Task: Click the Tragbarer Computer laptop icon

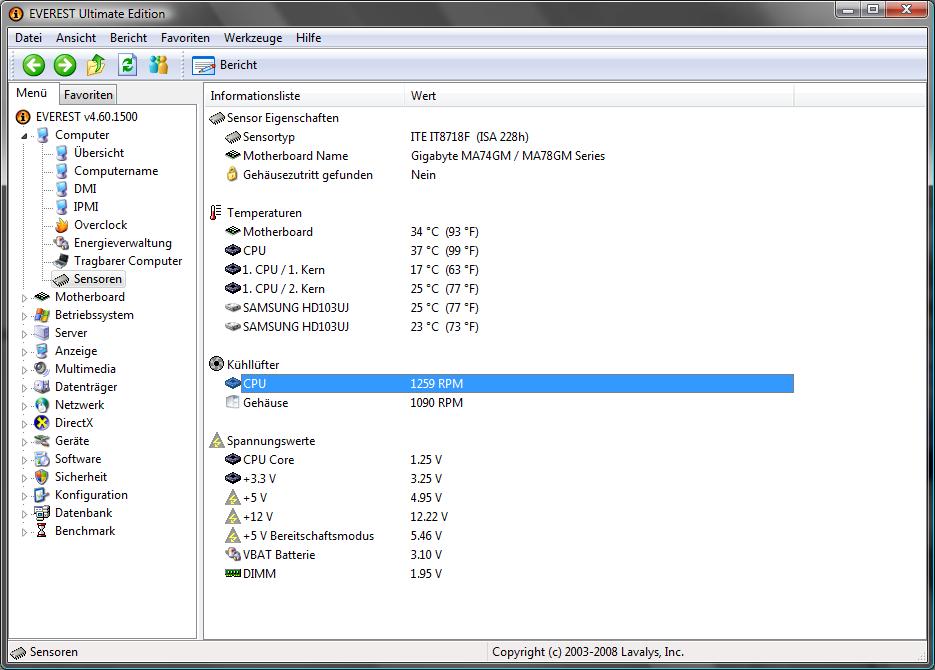Action: click(61, 261)
